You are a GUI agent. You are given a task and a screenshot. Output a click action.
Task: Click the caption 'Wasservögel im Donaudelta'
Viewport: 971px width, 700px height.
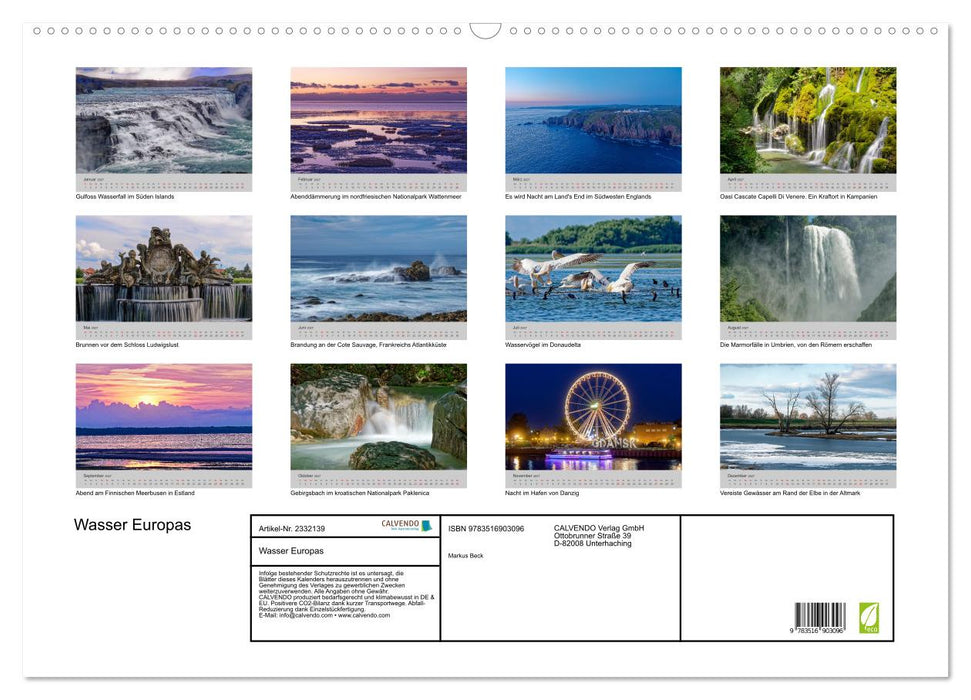coord(543,344)
